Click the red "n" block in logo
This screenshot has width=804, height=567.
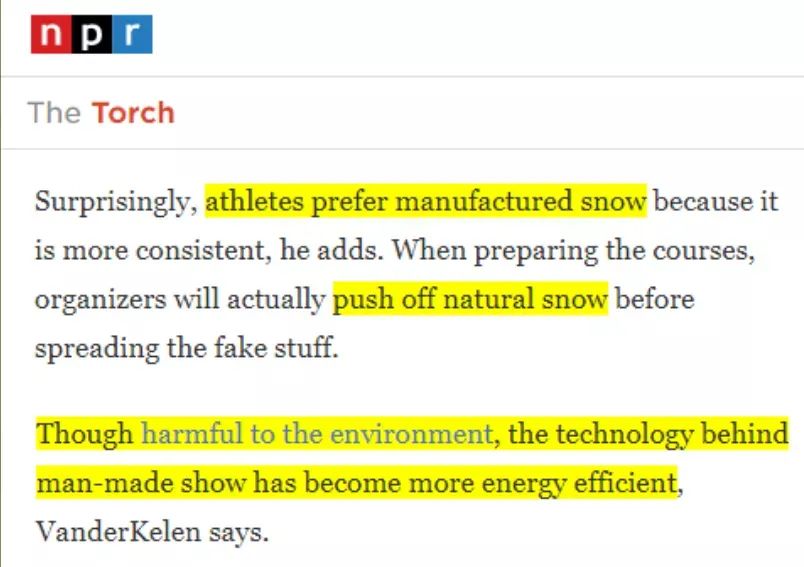[50, 35]
